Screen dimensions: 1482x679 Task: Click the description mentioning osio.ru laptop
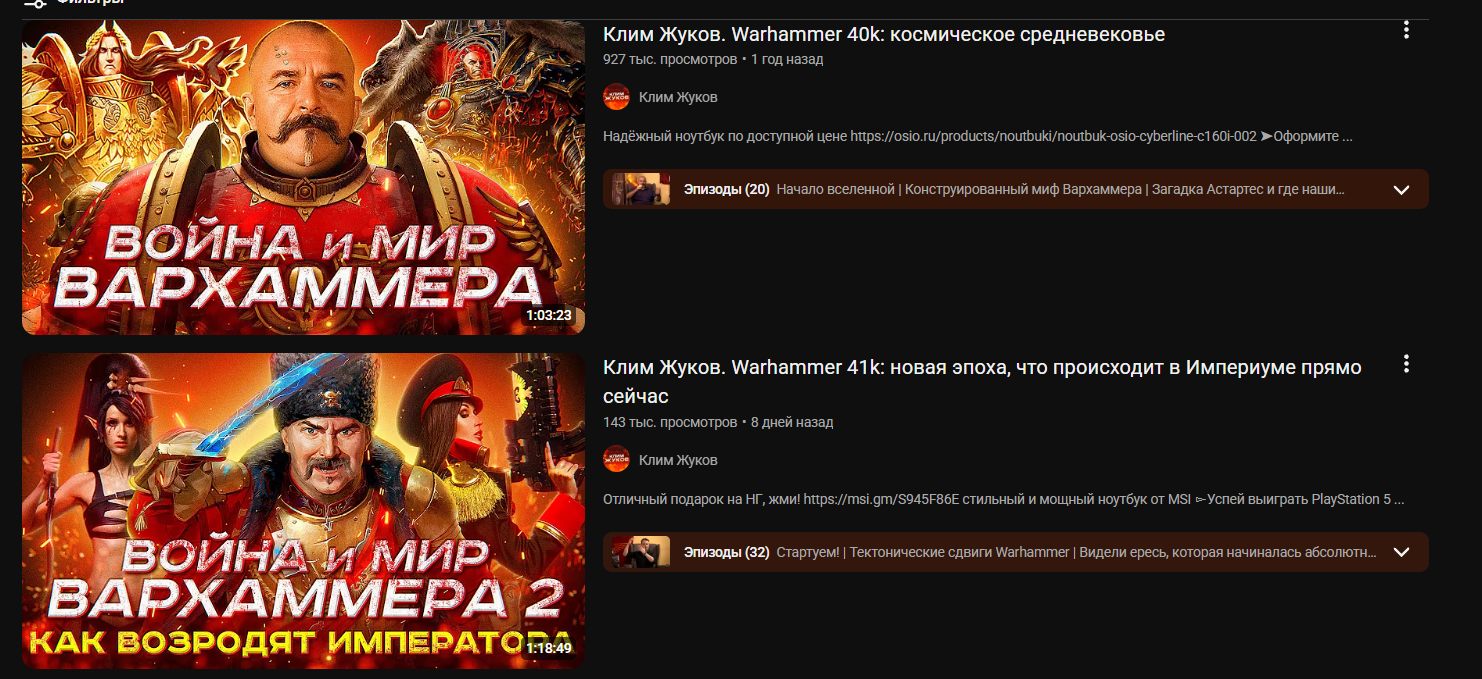[978, 136]
